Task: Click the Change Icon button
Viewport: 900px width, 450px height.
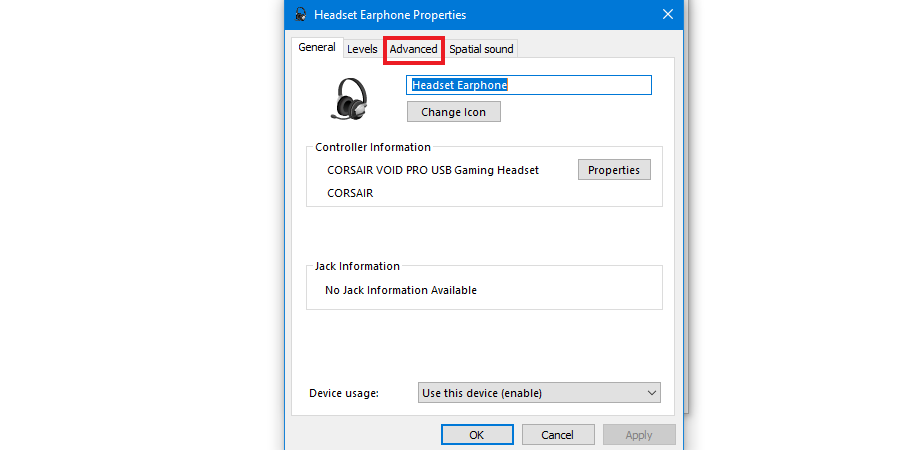Action: 453,112
